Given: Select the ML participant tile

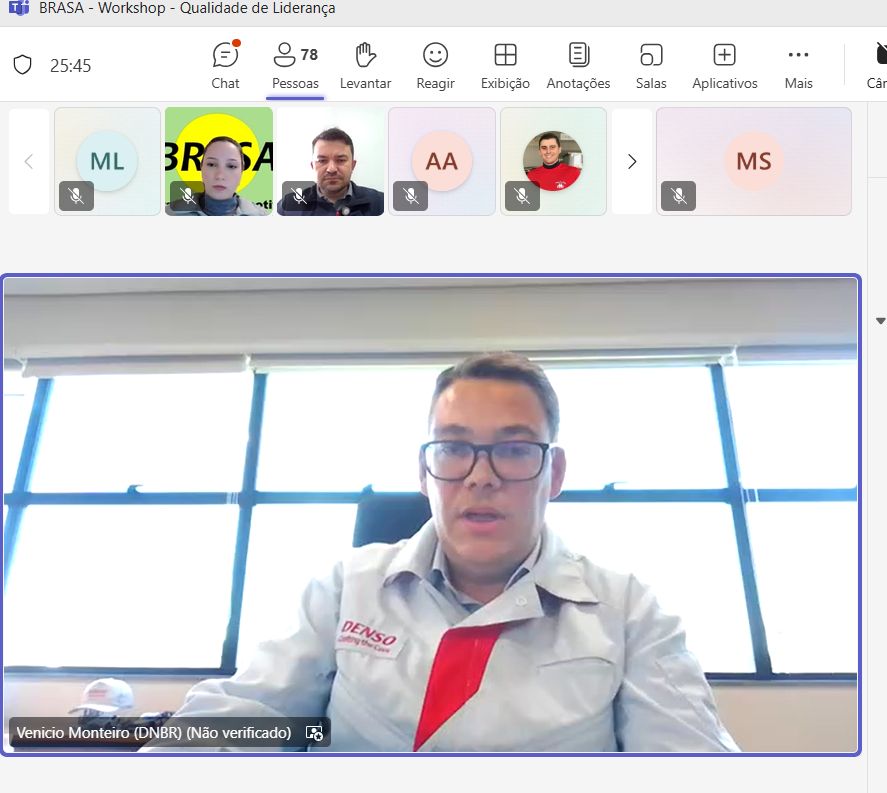Looking at the screenshot, I should pyautogui.click(x=107, y=161).
